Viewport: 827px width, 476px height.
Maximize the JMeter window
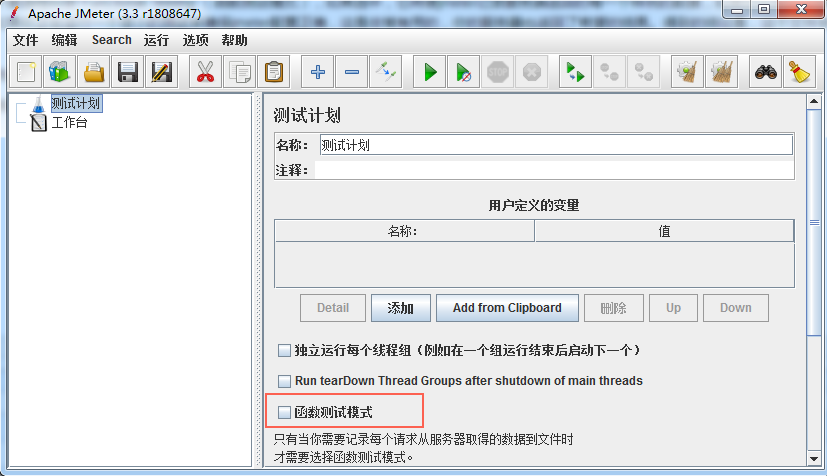click(764, 10)
